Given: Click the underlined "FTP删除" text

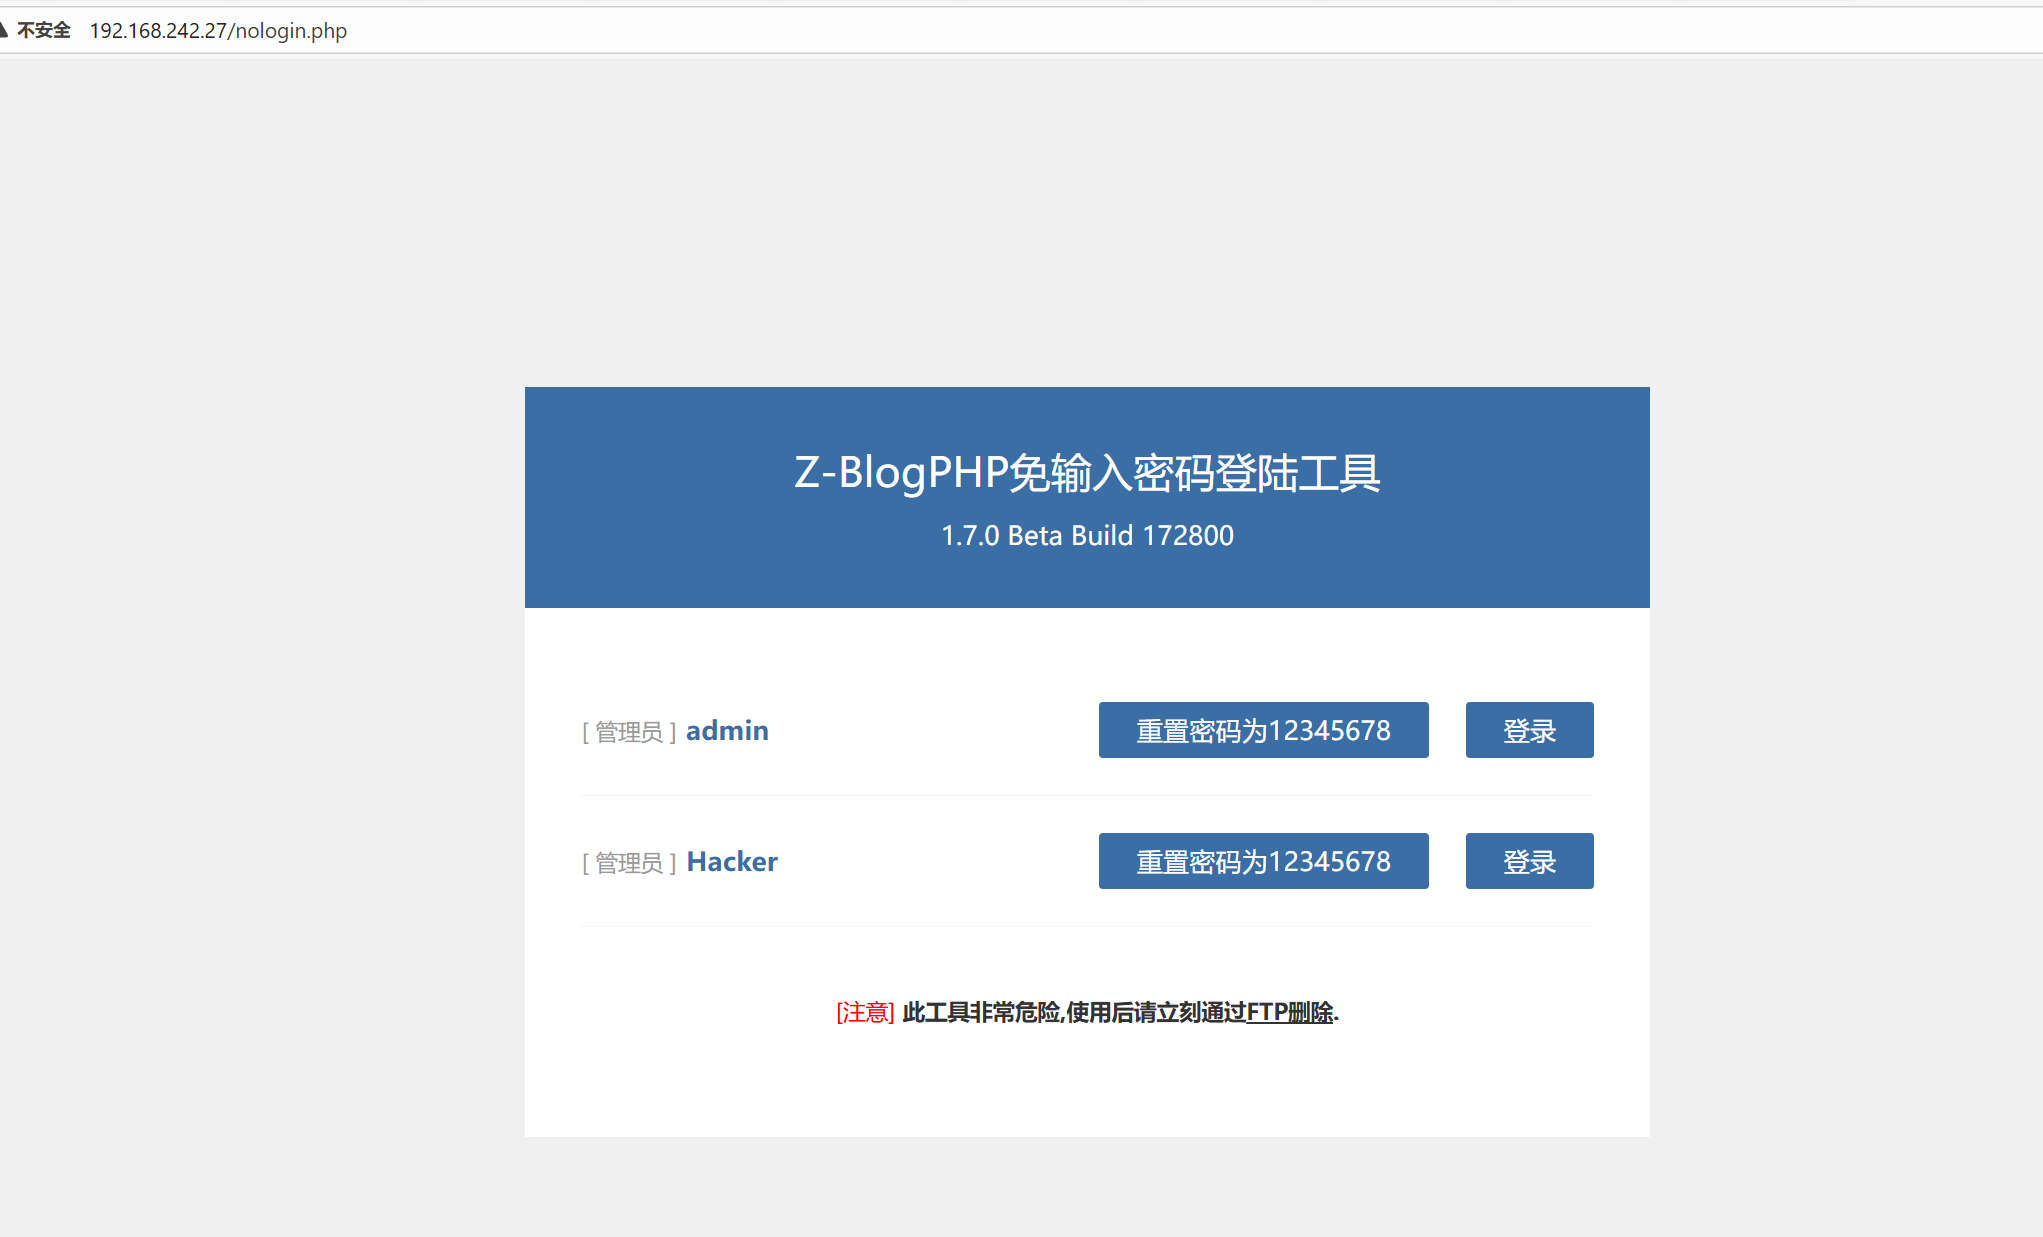Looking at the screenshot, I should point(1290,1013).
